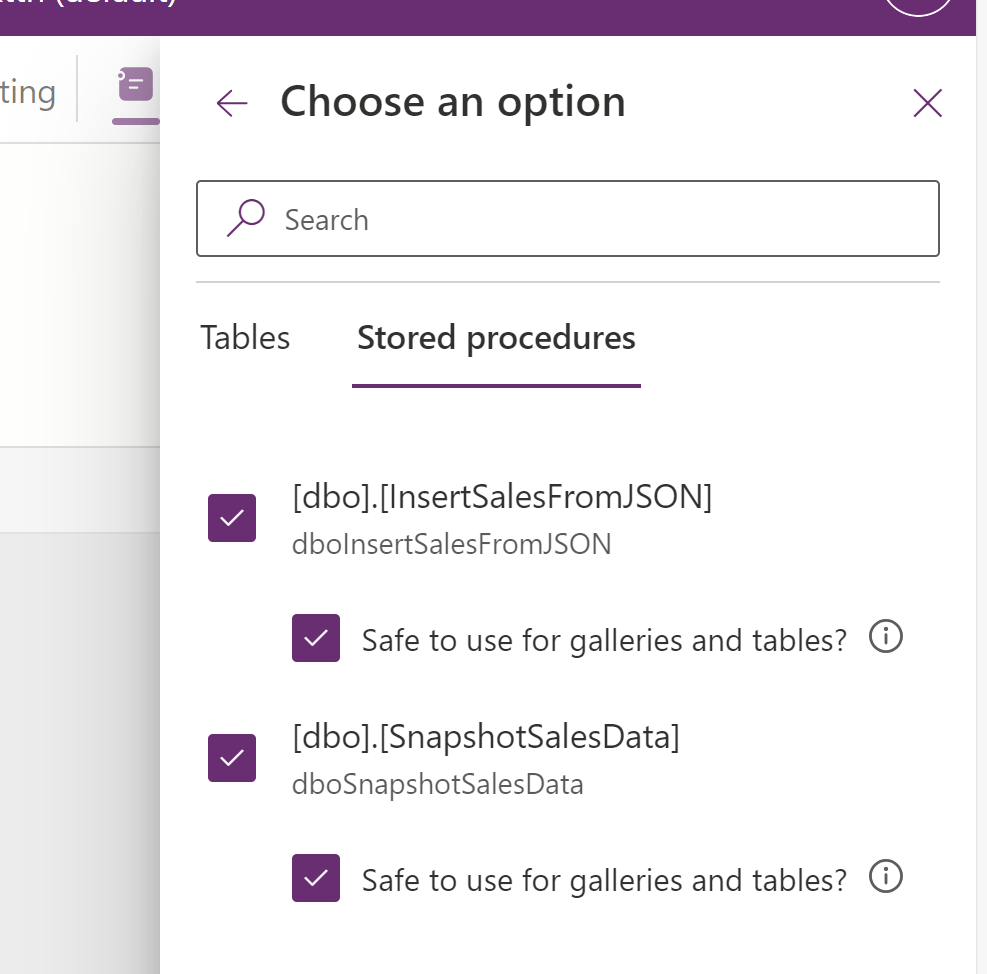Uncheck the [dbo].[SnapshotSalesData] stored procedure
Image resolution: width=987 pixels, height=974 pixels.
coord(232,758)
